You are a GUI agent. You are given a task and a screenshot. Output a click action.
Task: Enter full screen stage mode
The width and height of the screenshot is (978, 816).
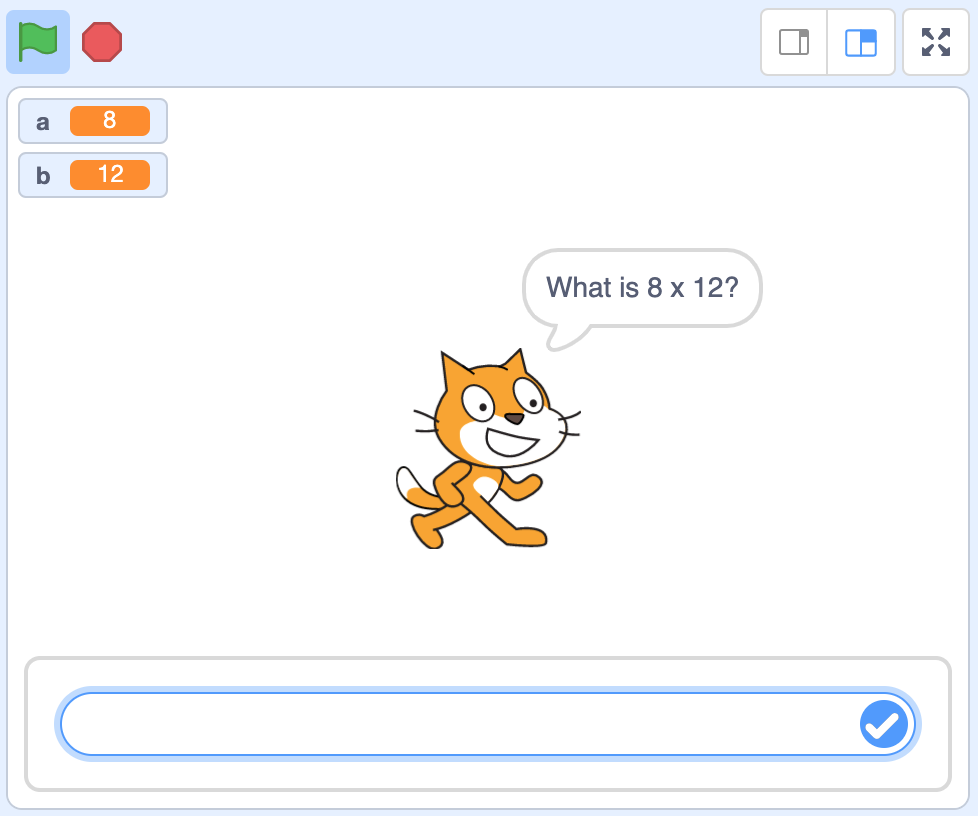[936, 42]
